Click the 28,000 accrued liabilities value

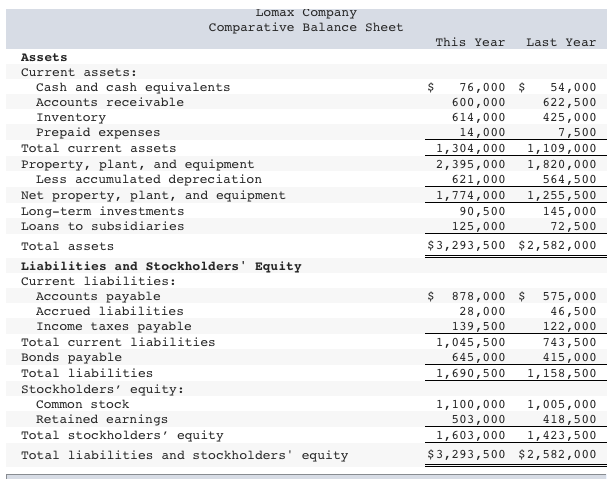coord(482,311)
